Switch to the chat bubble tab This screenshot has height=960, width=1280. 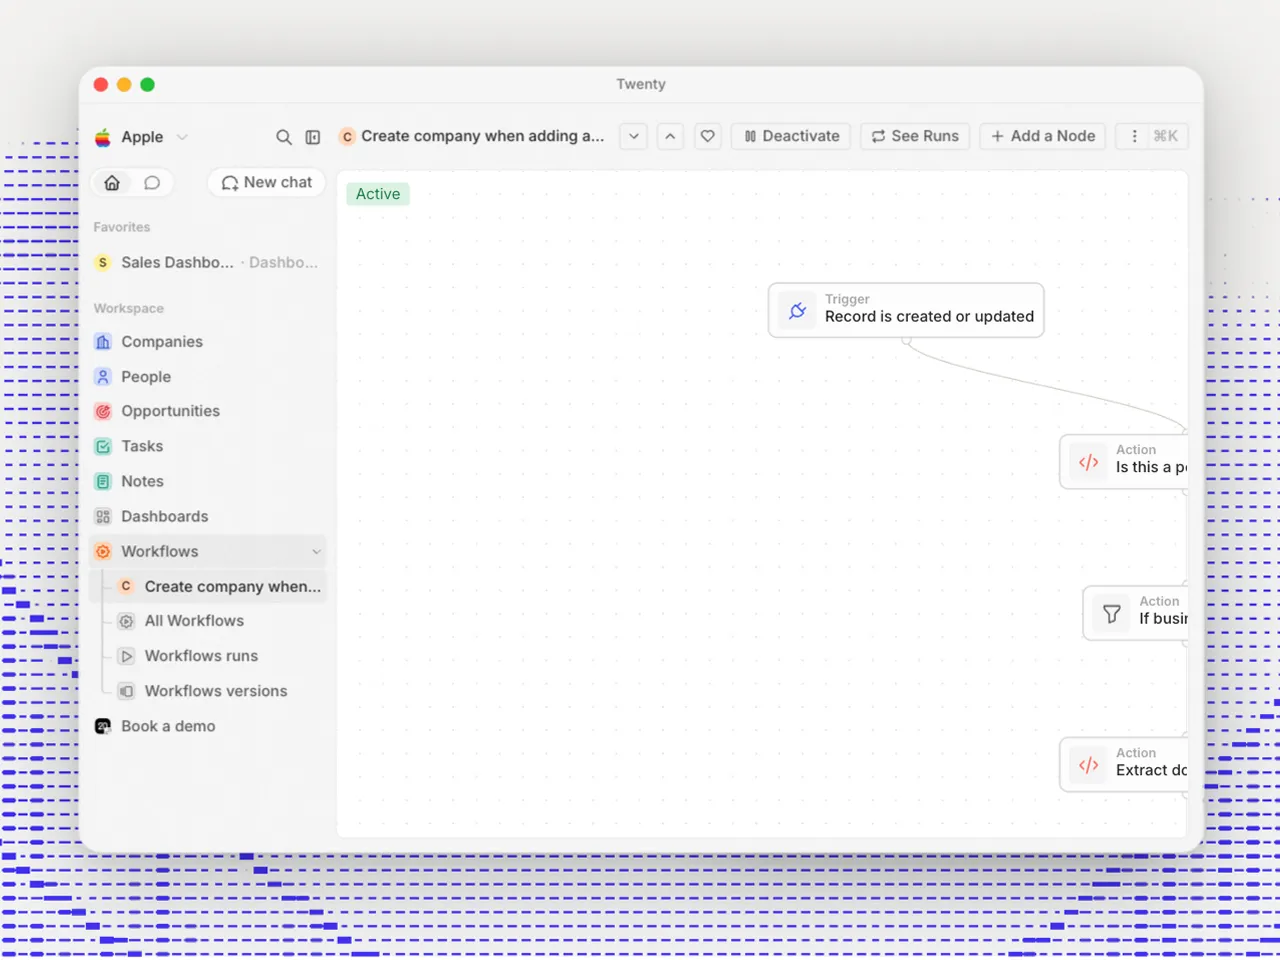(152, 183)
